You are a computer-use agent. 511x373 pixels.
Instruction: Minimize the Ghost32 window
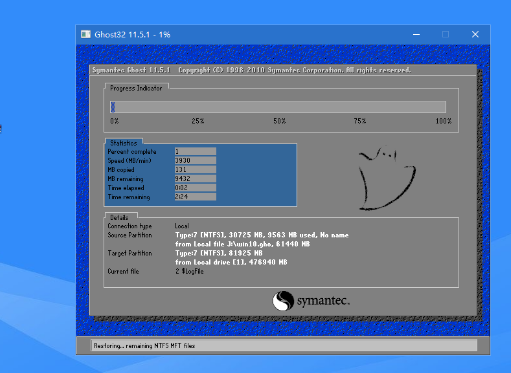(416, 34)
